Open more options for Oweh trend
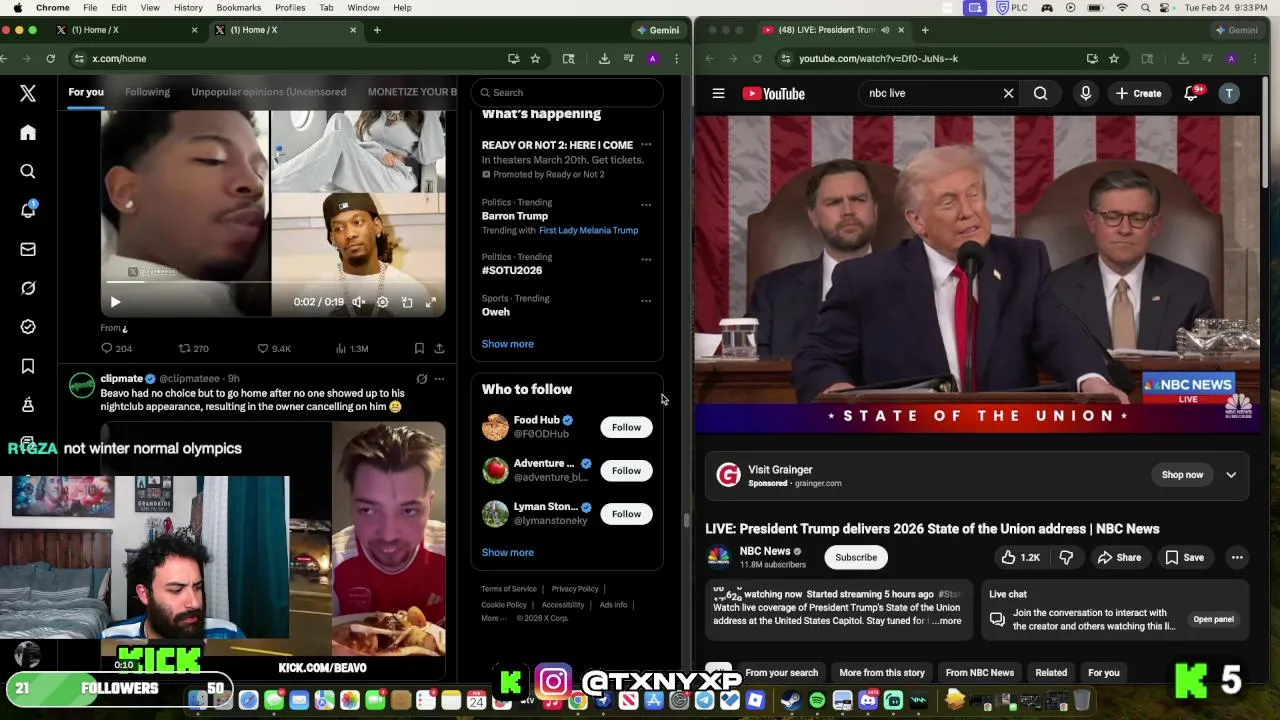This screenshot has height=720, width=1280. coord(646,300)
